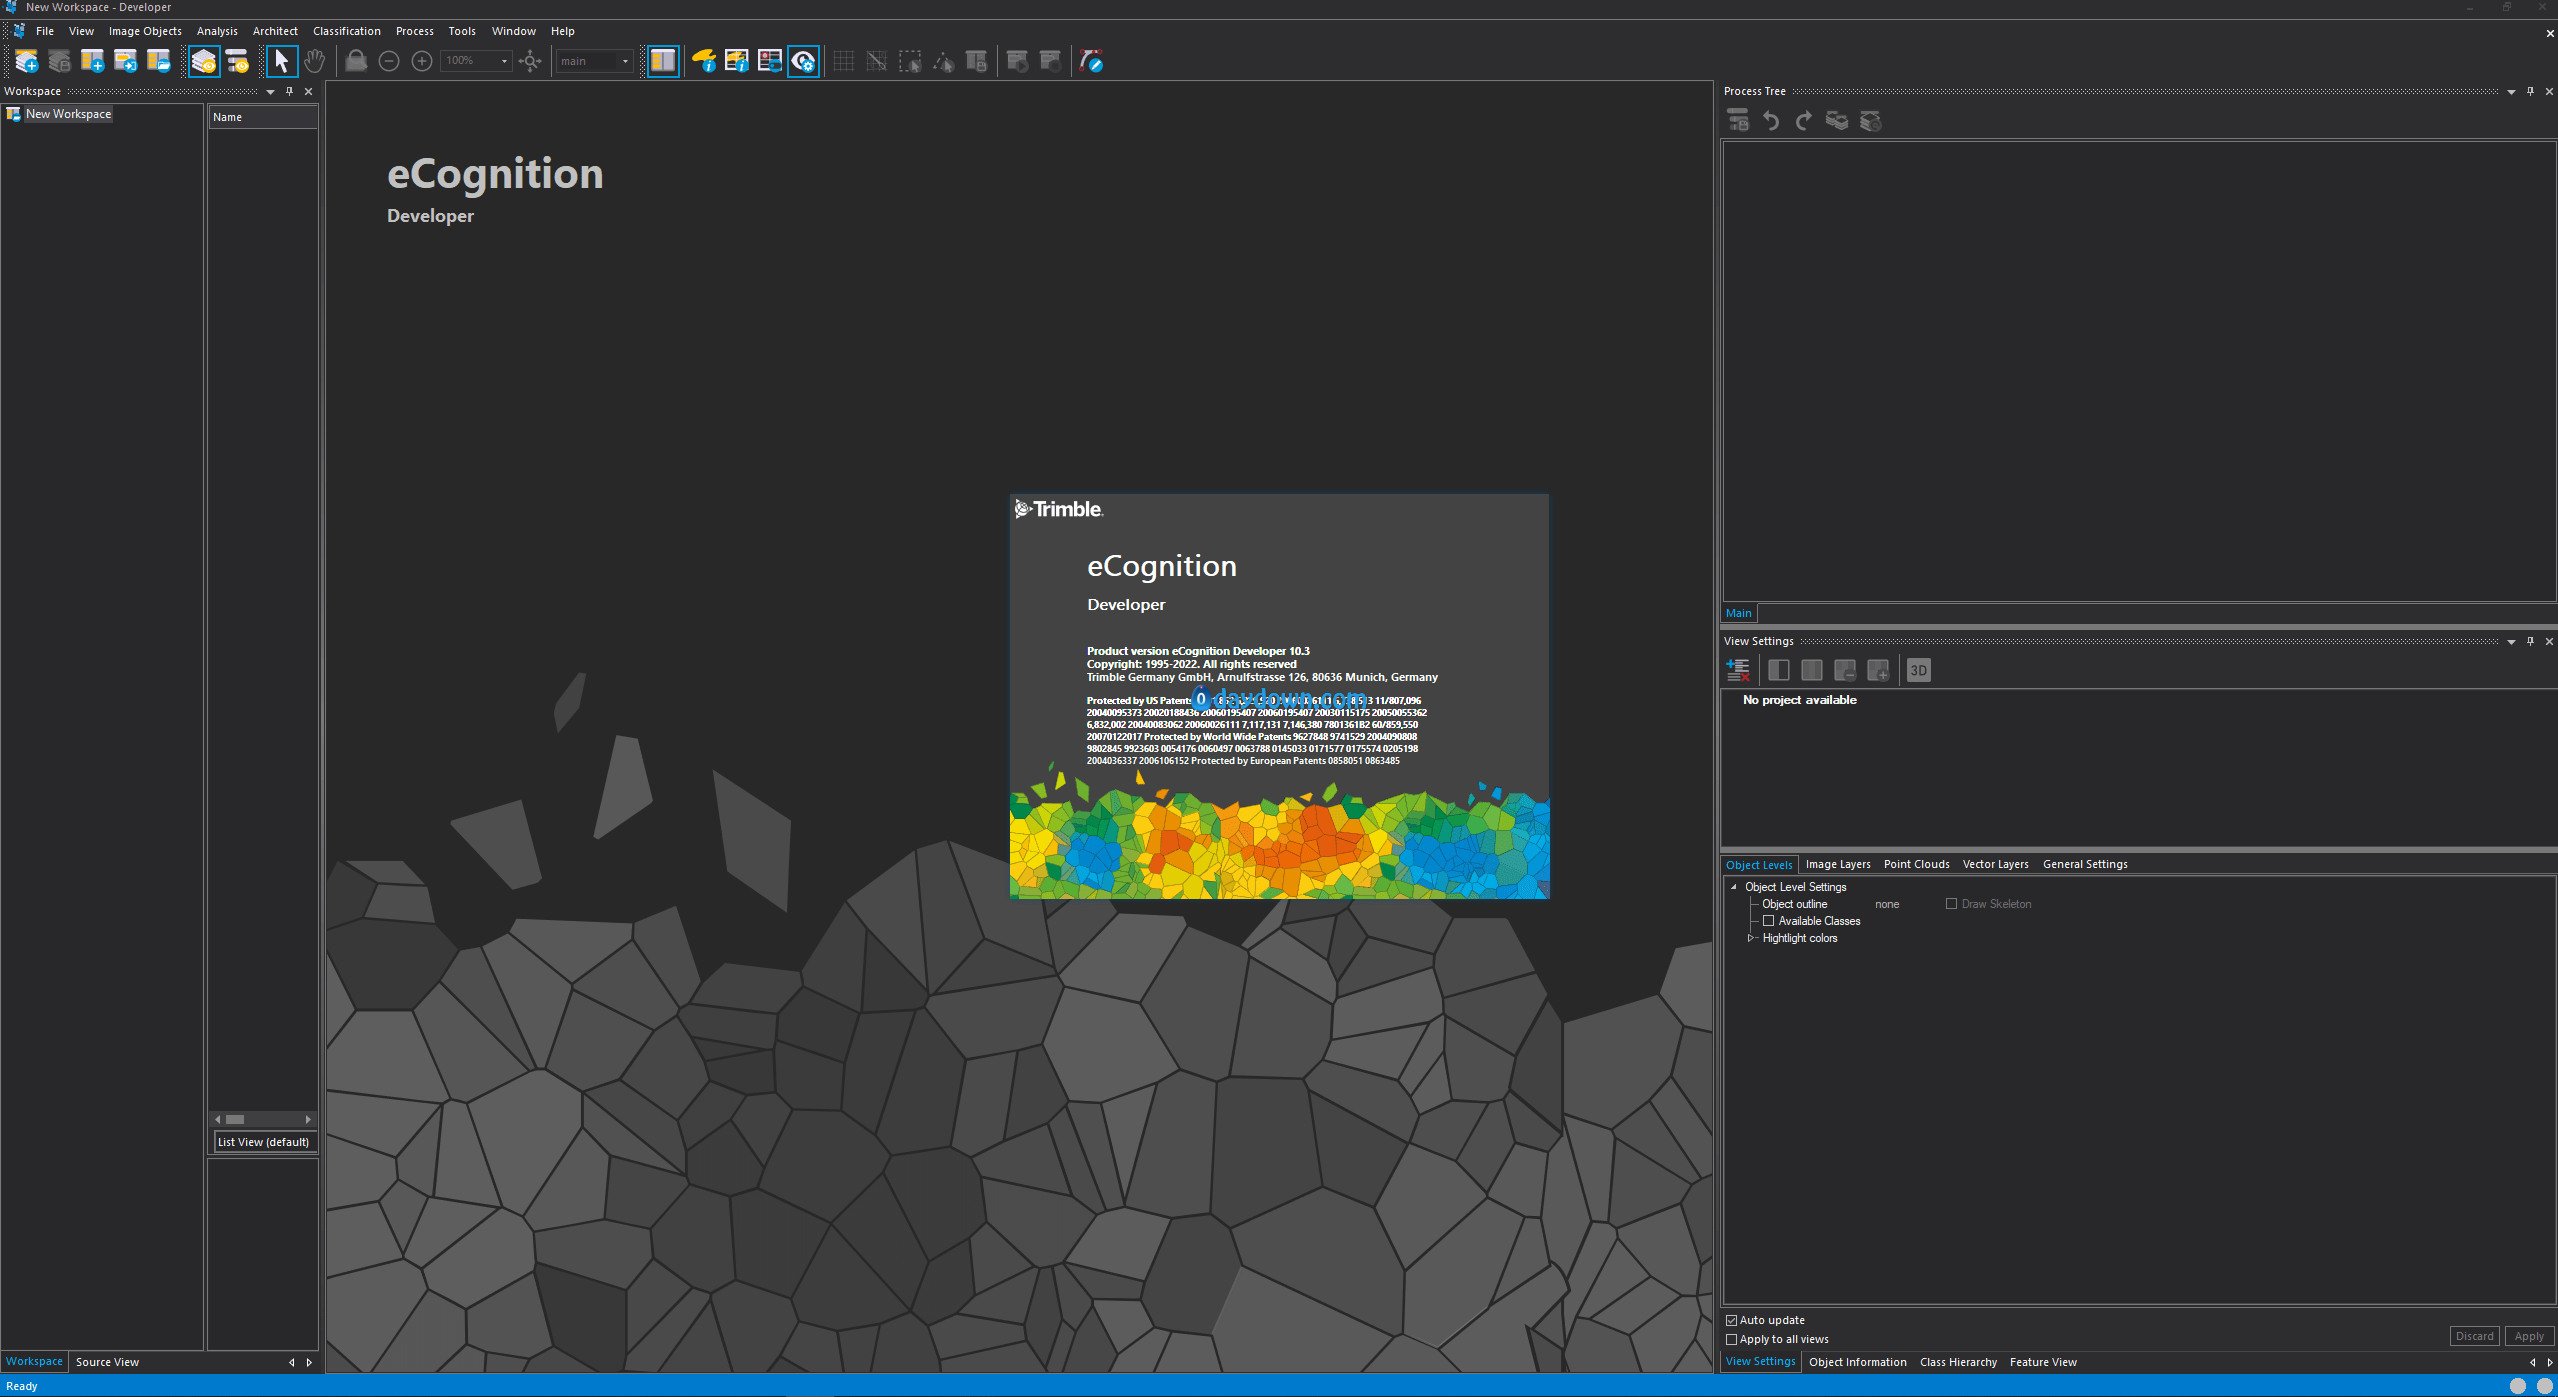Expand the Hightlight colors tree node
This screenshot has height=1397, width=2558.
click(x=1751, y=938)
